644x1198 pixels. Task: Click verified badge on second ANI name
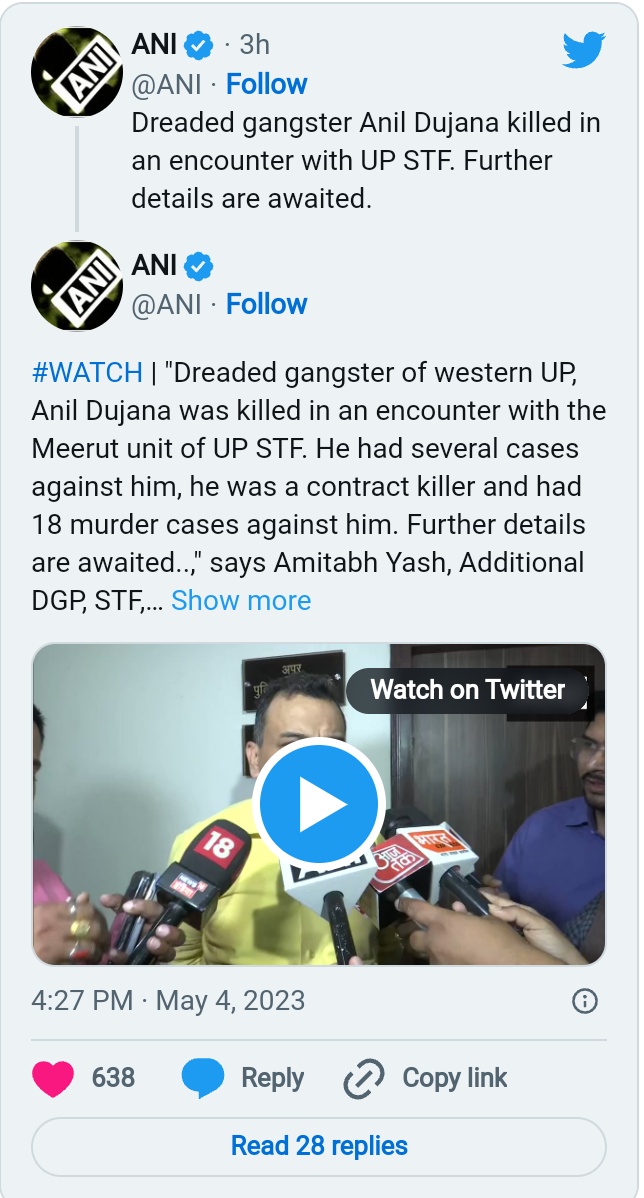(199, 266)
